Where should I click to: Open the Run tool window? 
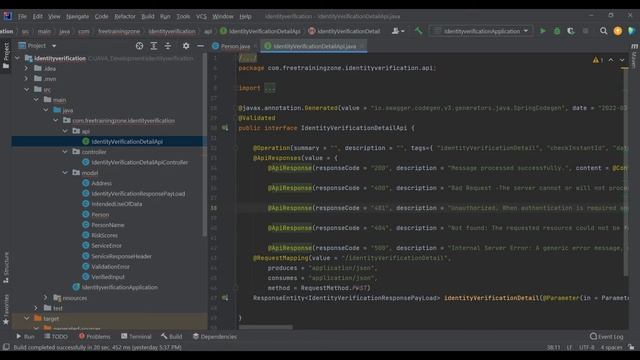(25, 336)
